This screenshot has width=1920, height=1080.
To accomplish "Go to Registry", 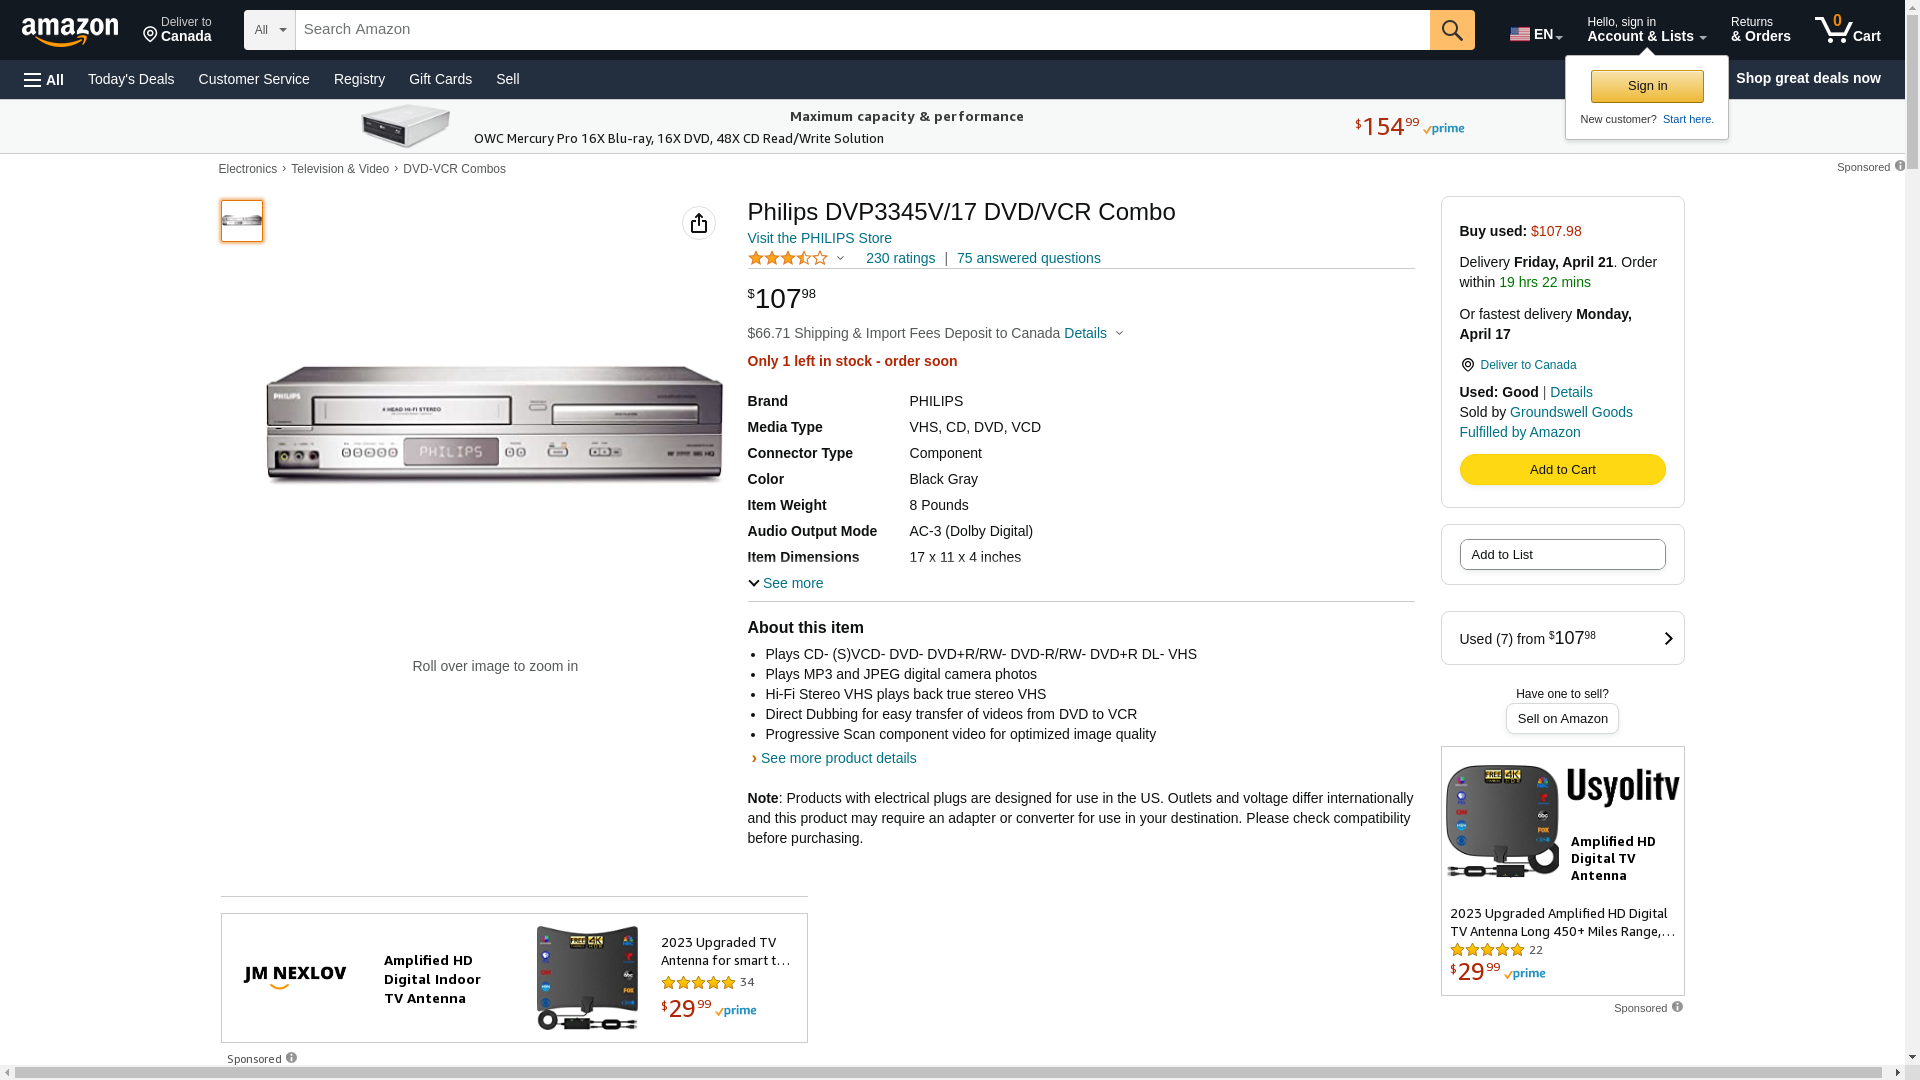I will 359,79.
